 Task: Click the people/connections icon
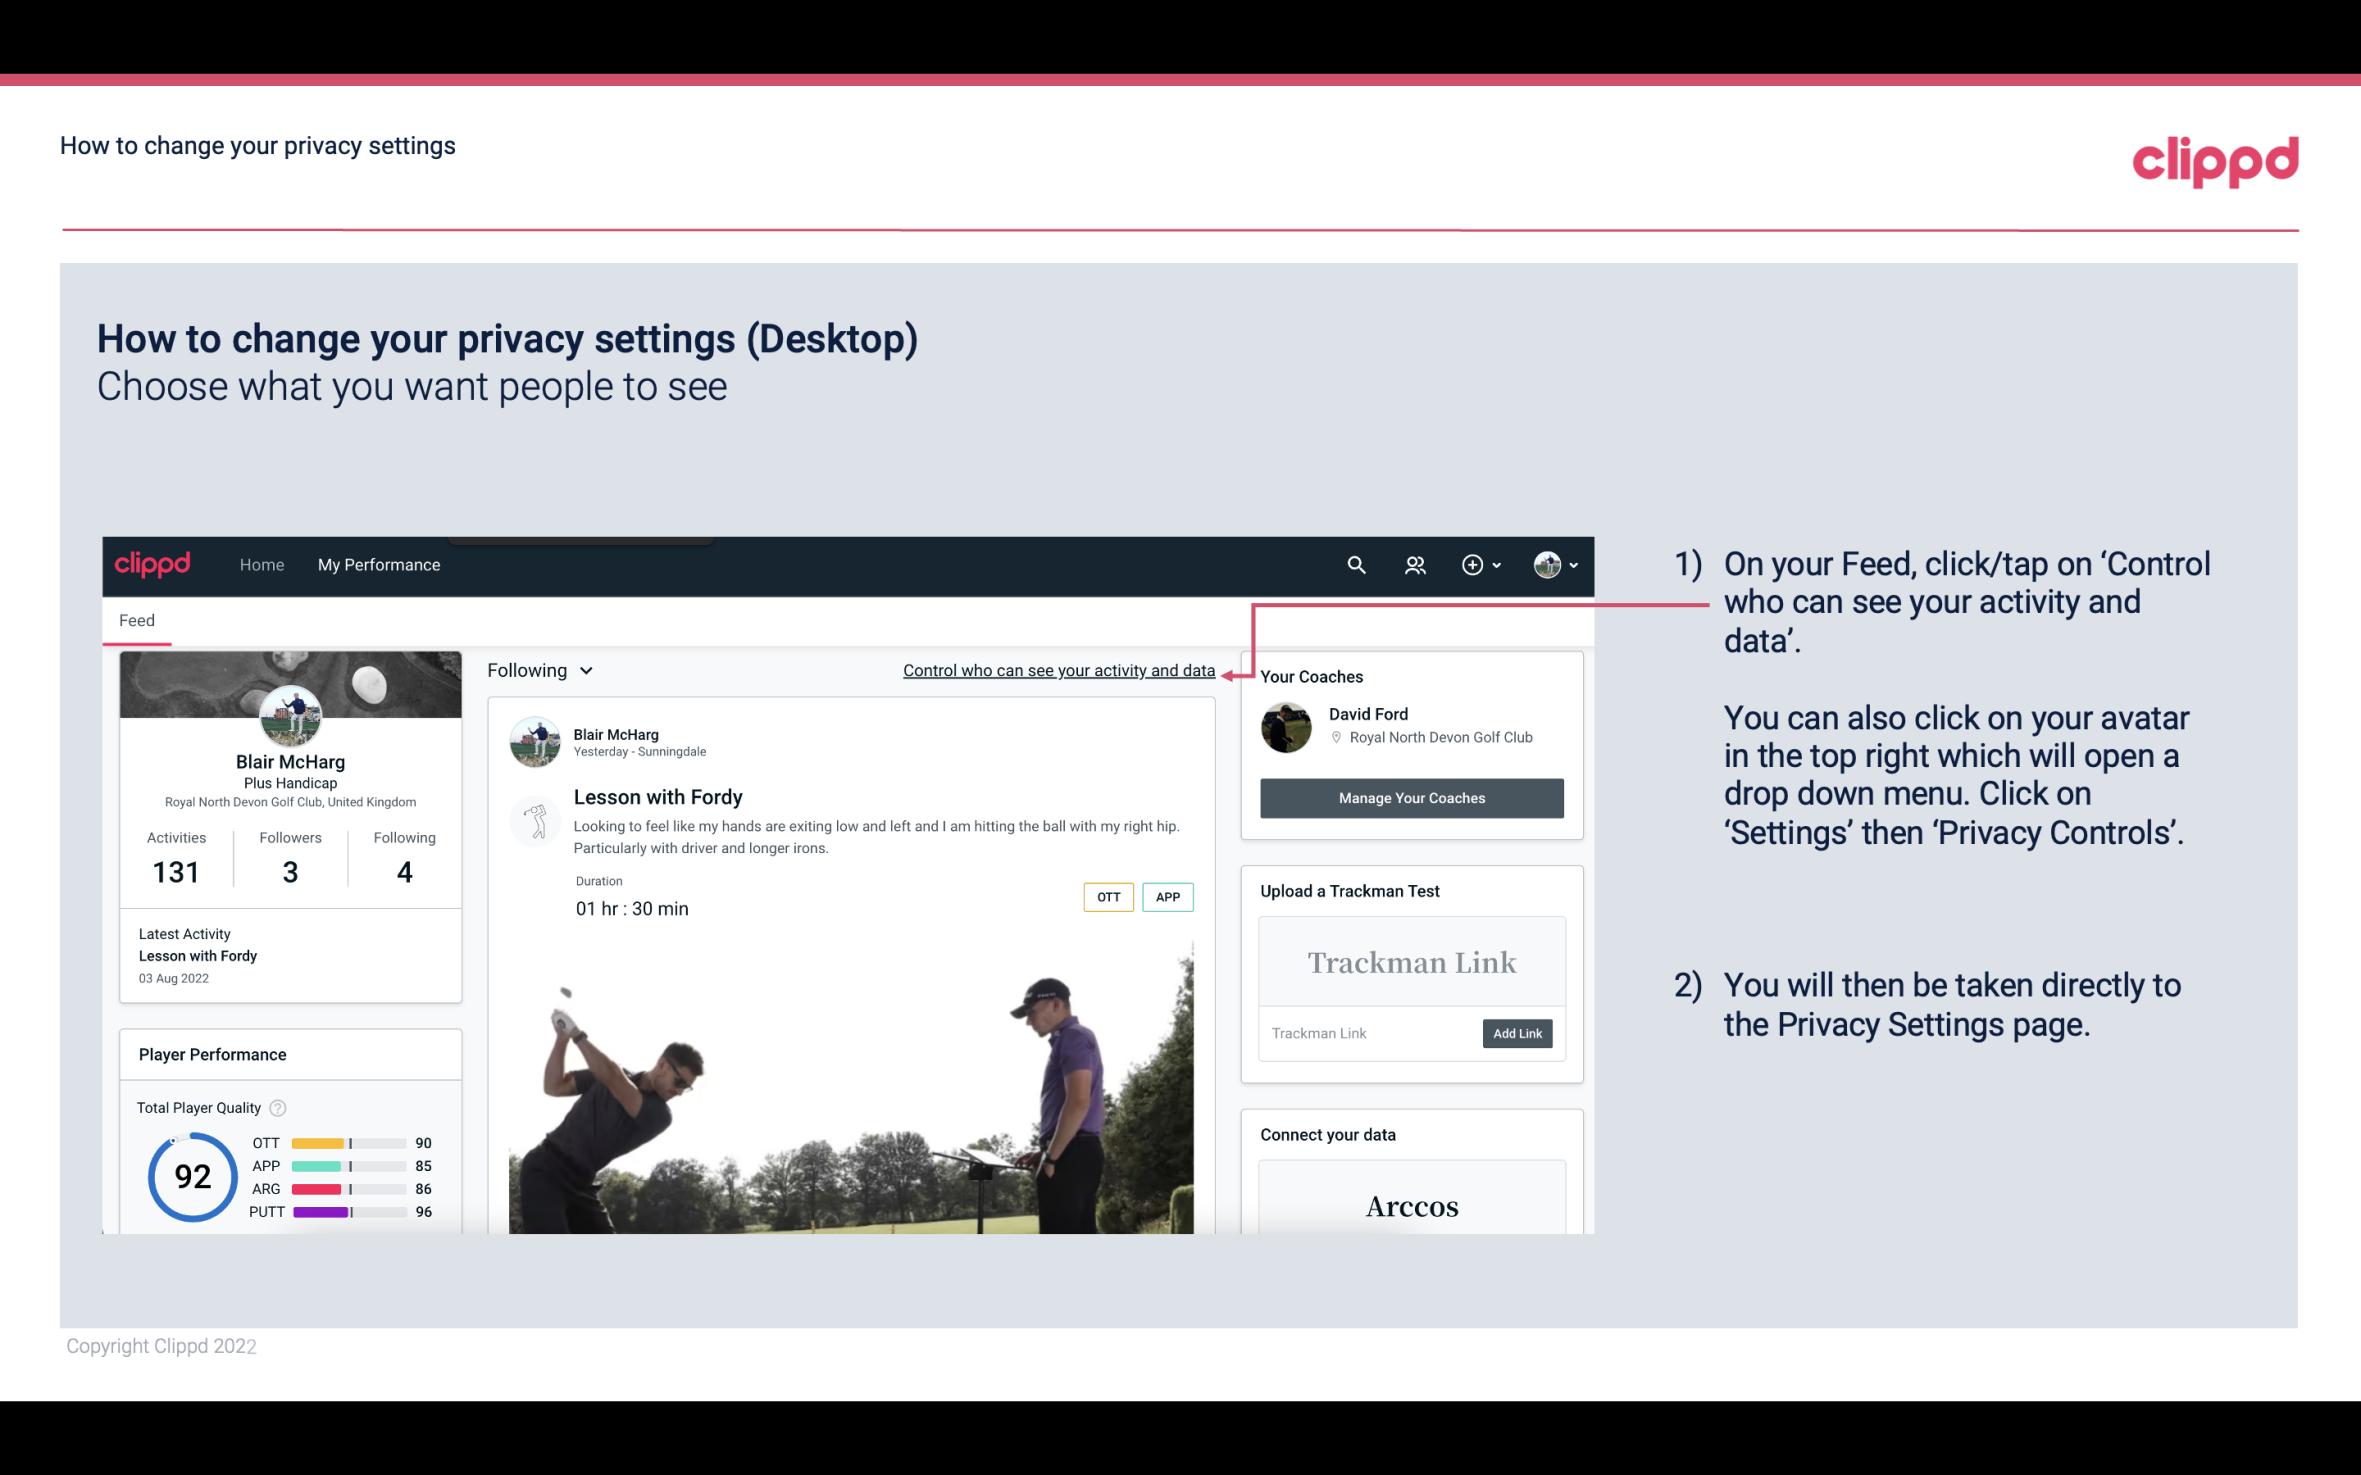pyautogui.click(x=1413, y=564)
